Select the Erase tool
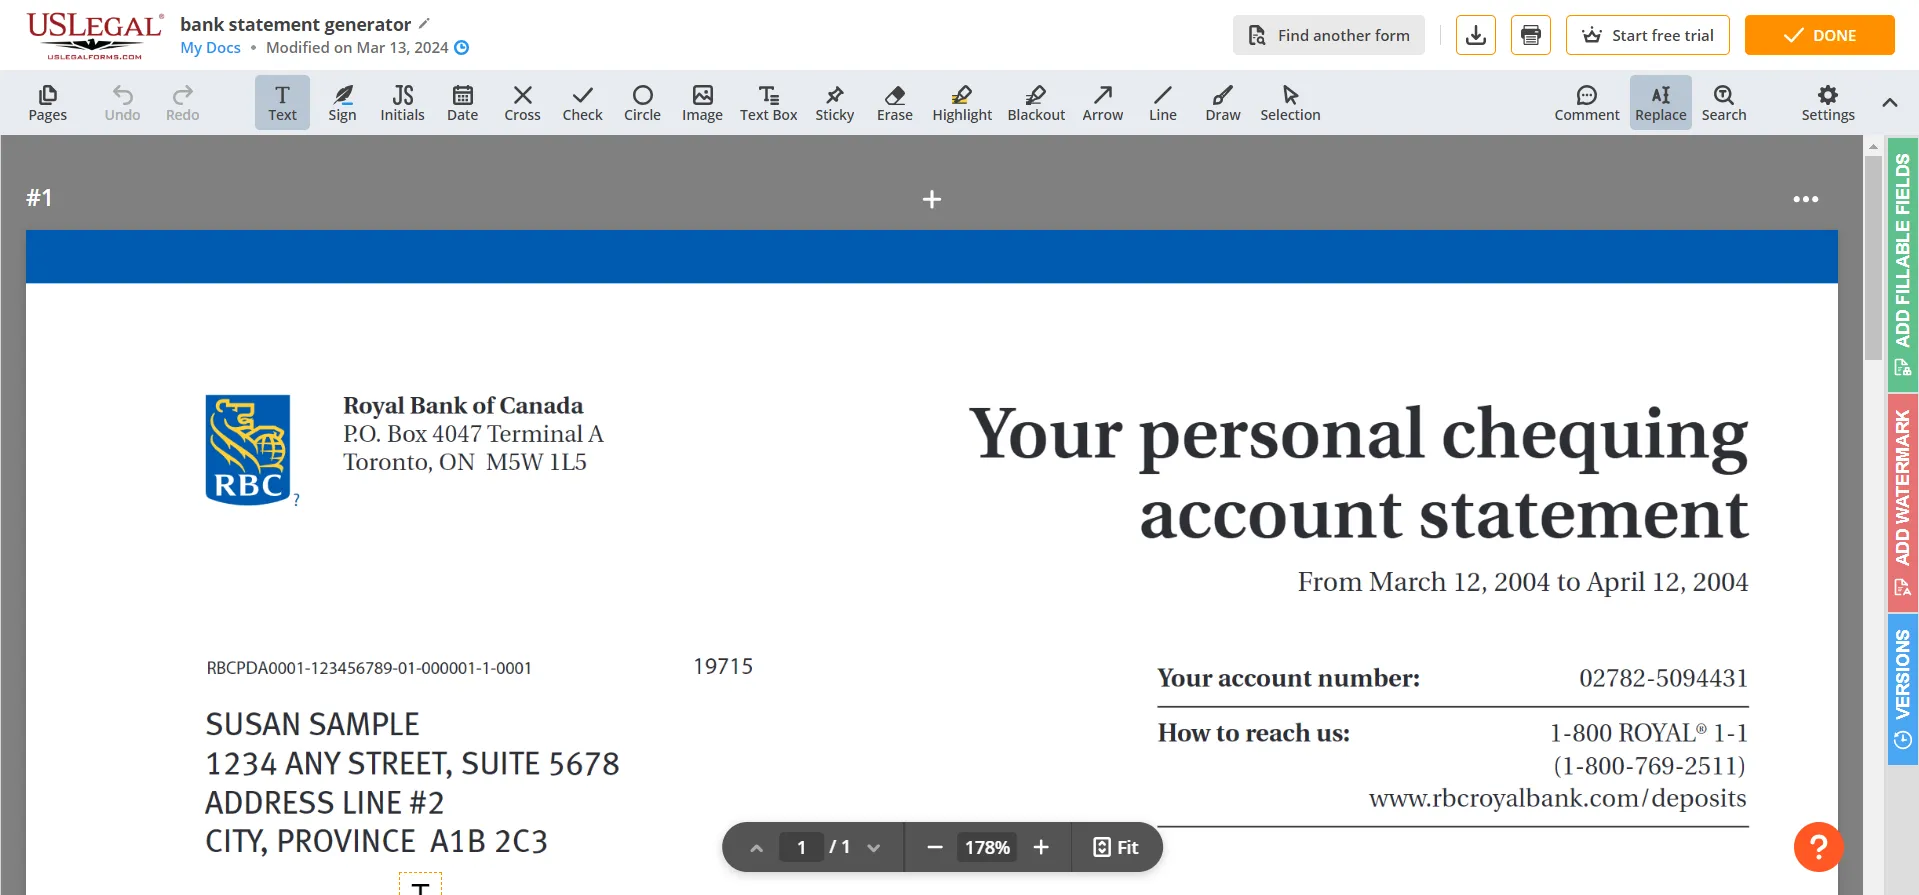 (x=894, y=103)
